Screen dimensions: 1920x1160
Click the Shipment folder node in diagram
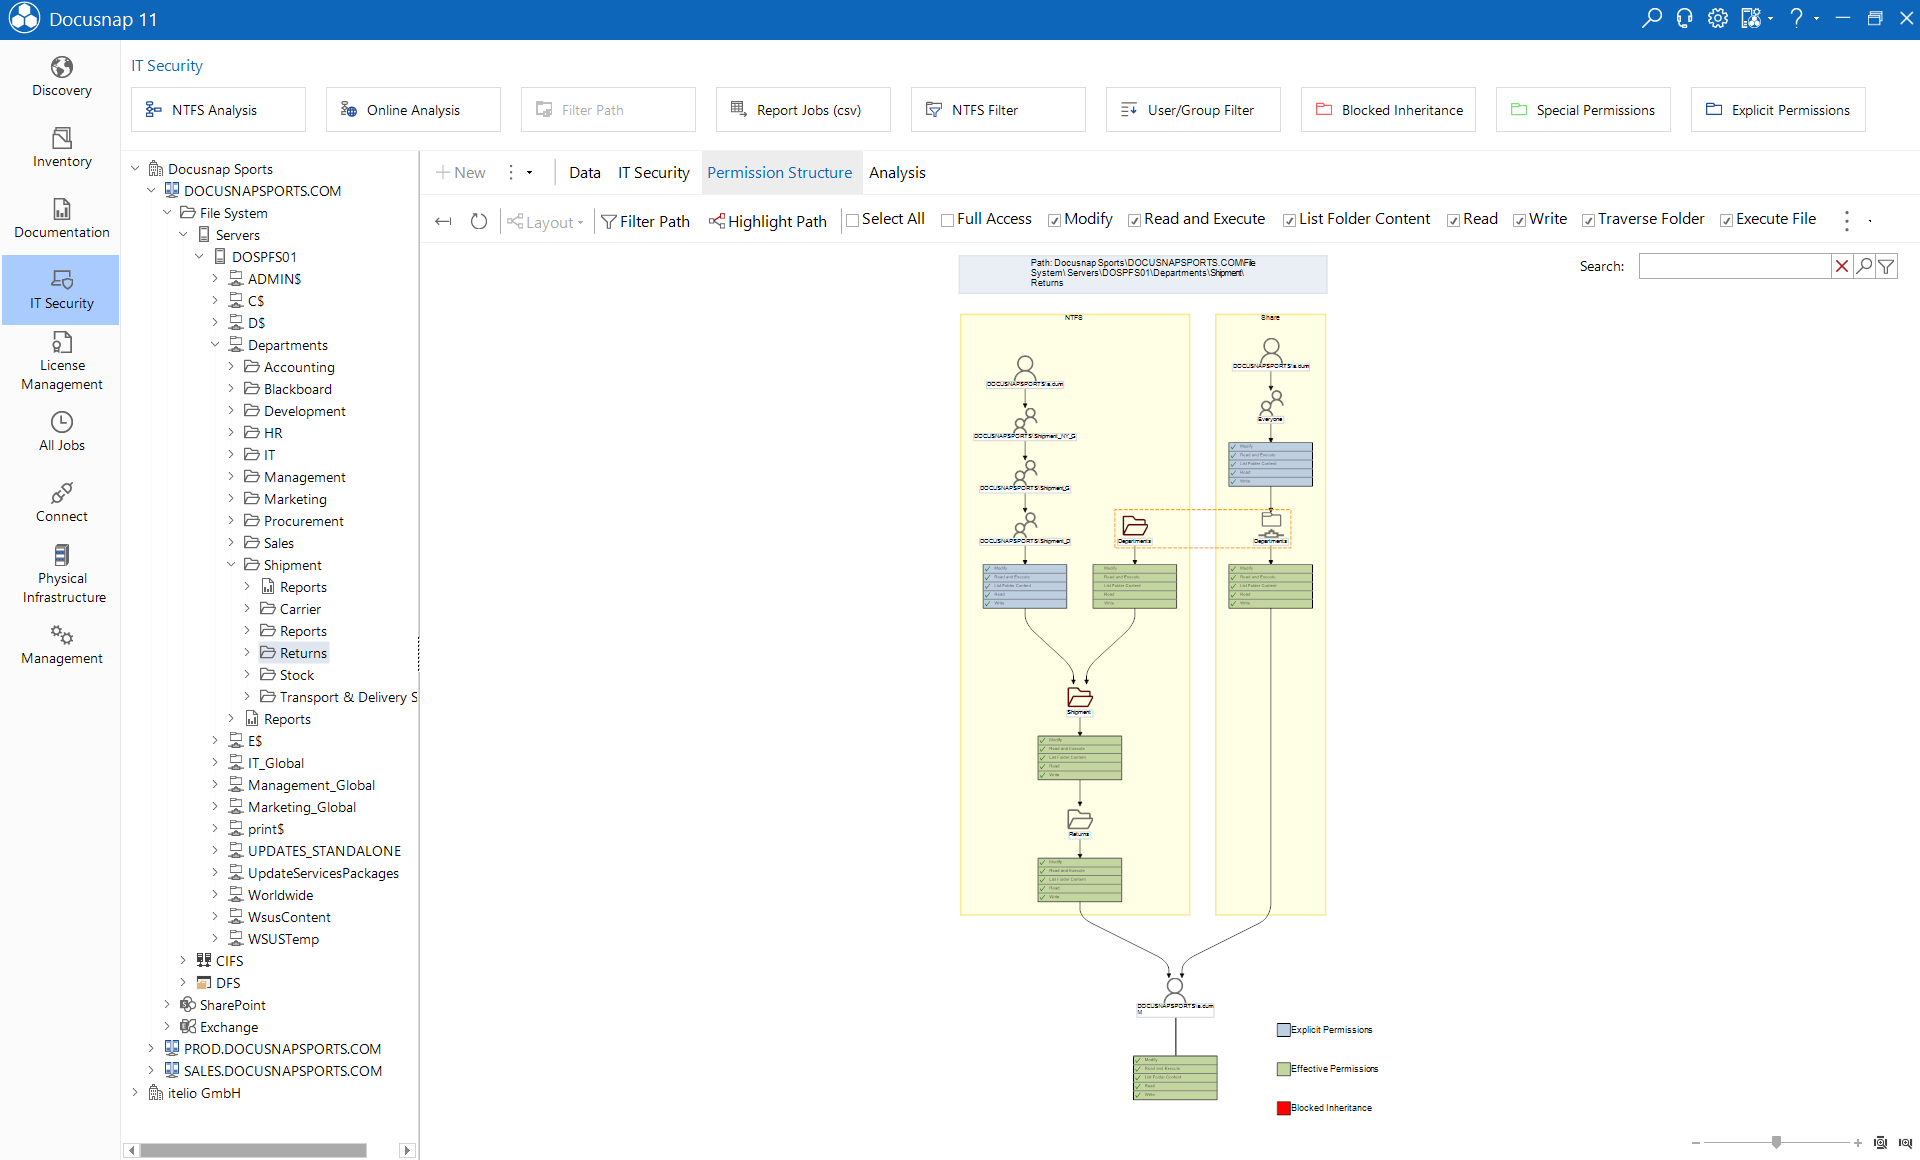[1080, 699]
